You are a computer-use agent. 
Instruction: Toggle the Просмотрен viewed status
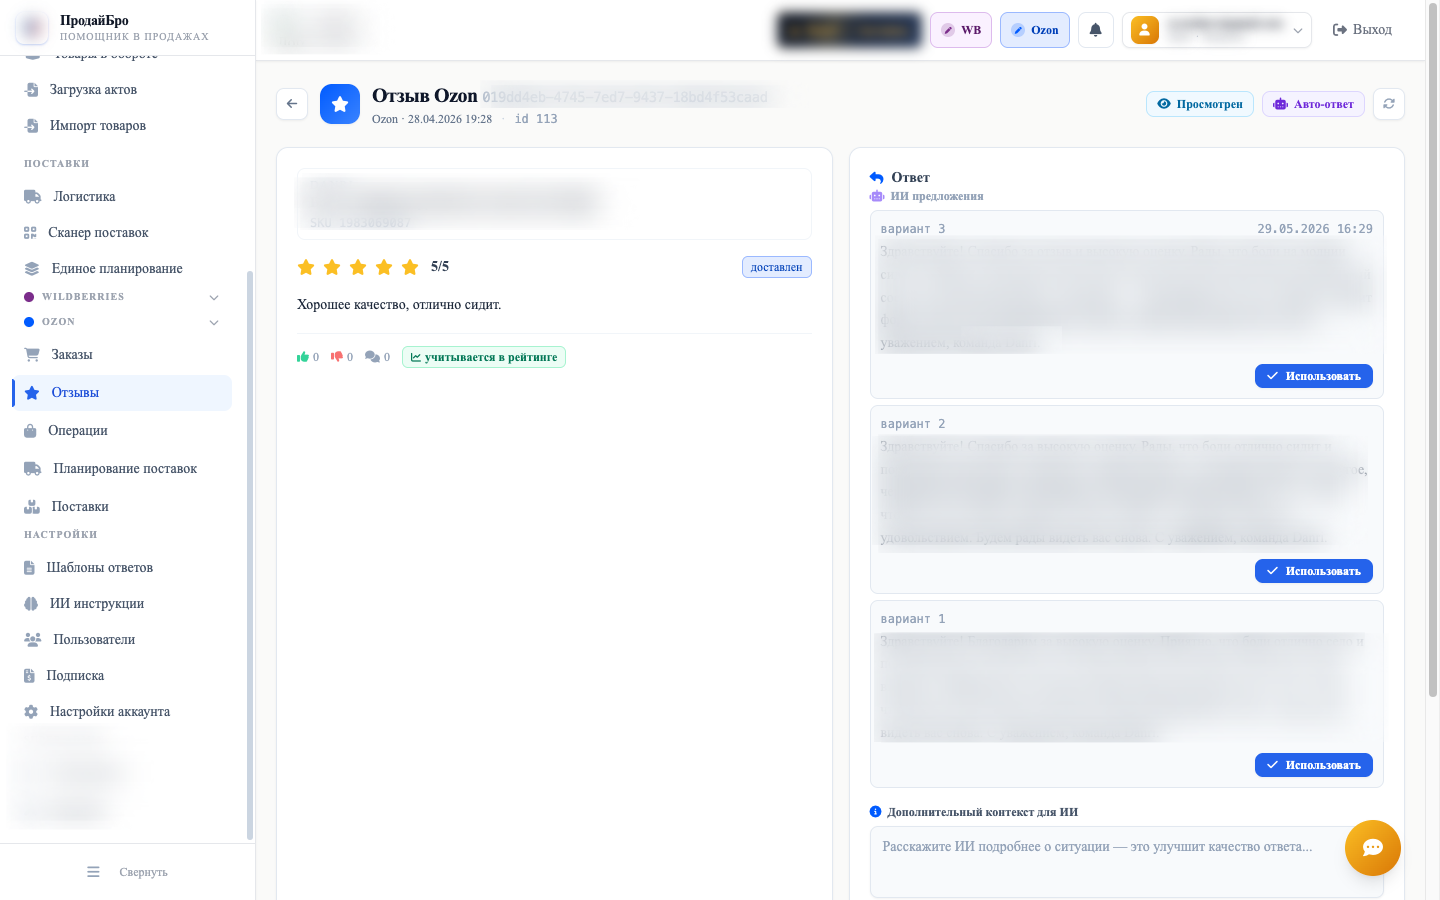tap(1200, 104)
